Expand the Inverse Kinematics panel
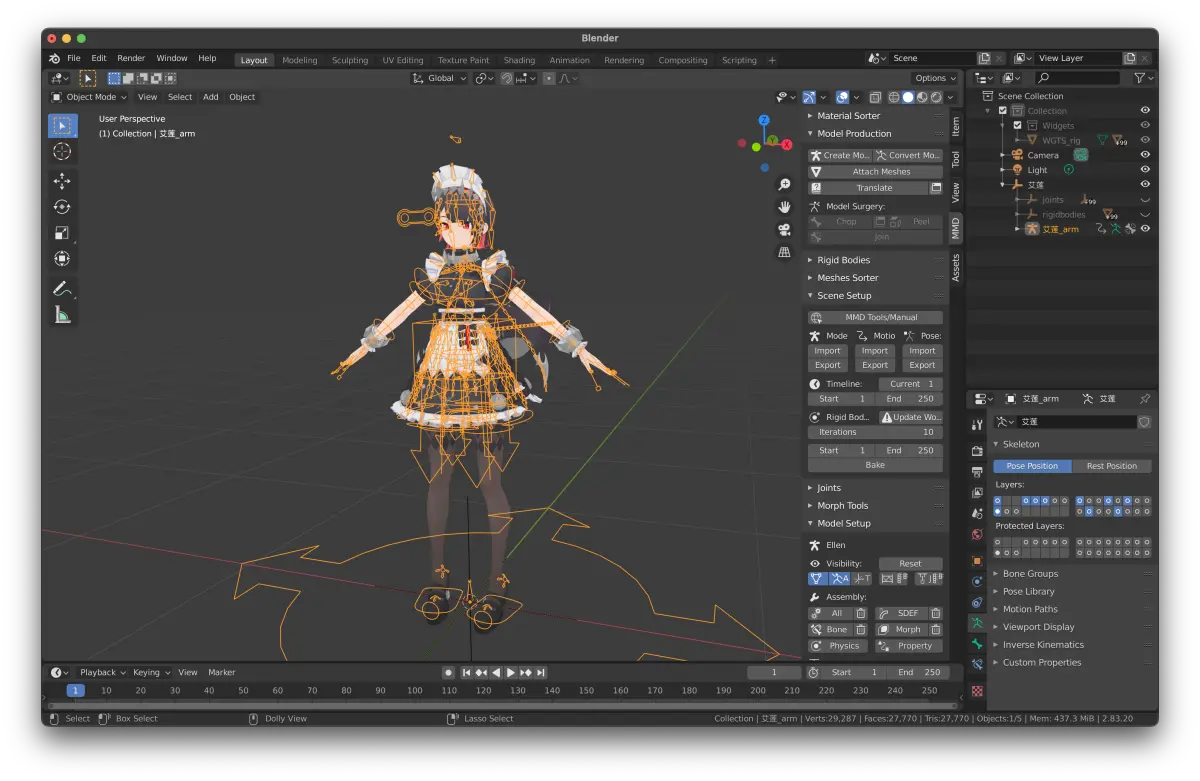The height and width of the screenshot is (781, 1200). click(1043, 645)
